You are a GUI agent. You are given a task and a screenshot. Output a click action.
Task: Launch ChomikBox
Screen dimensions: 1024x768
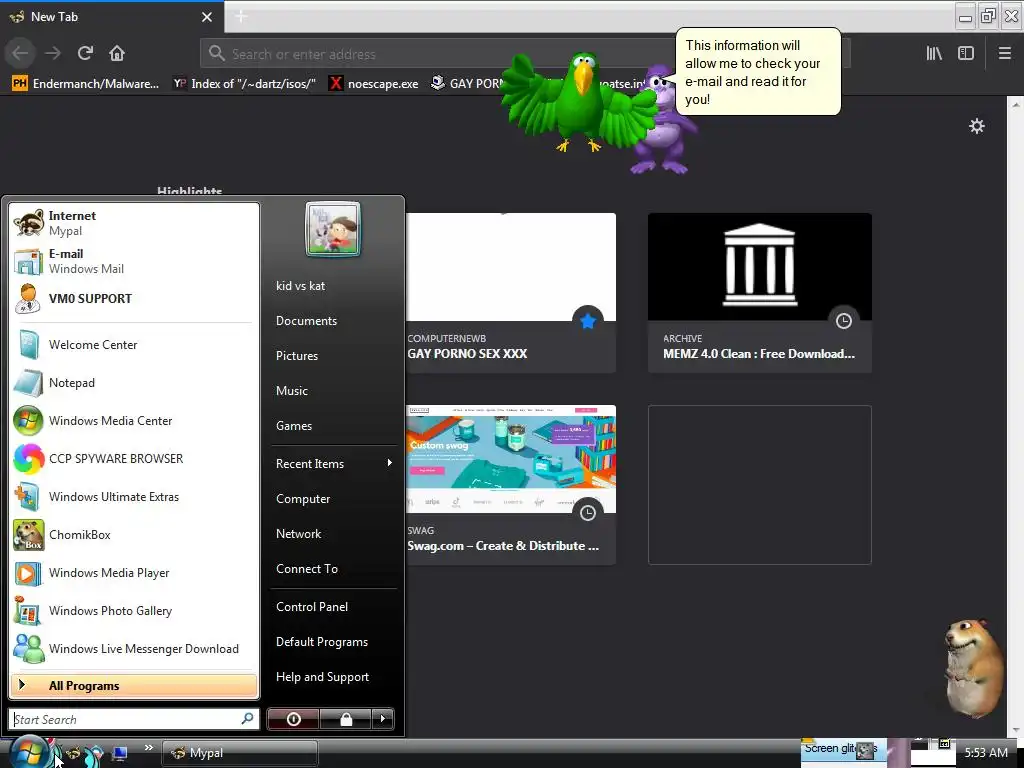click(x=134, y=535)
